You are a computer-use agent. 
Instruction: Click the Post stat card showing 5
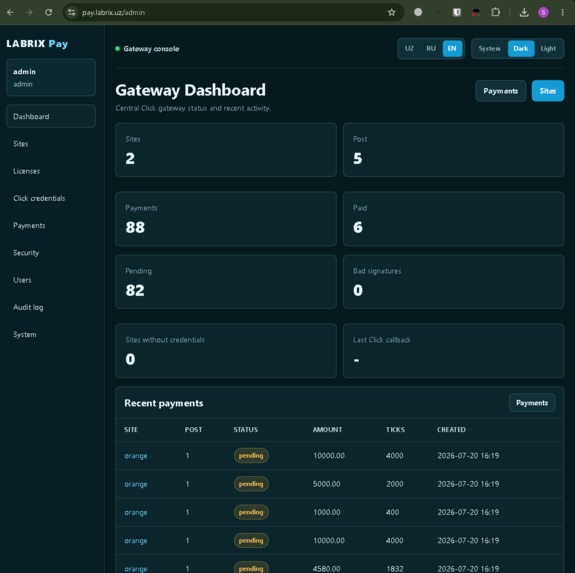pyautogui.click(x=454, y=150)
